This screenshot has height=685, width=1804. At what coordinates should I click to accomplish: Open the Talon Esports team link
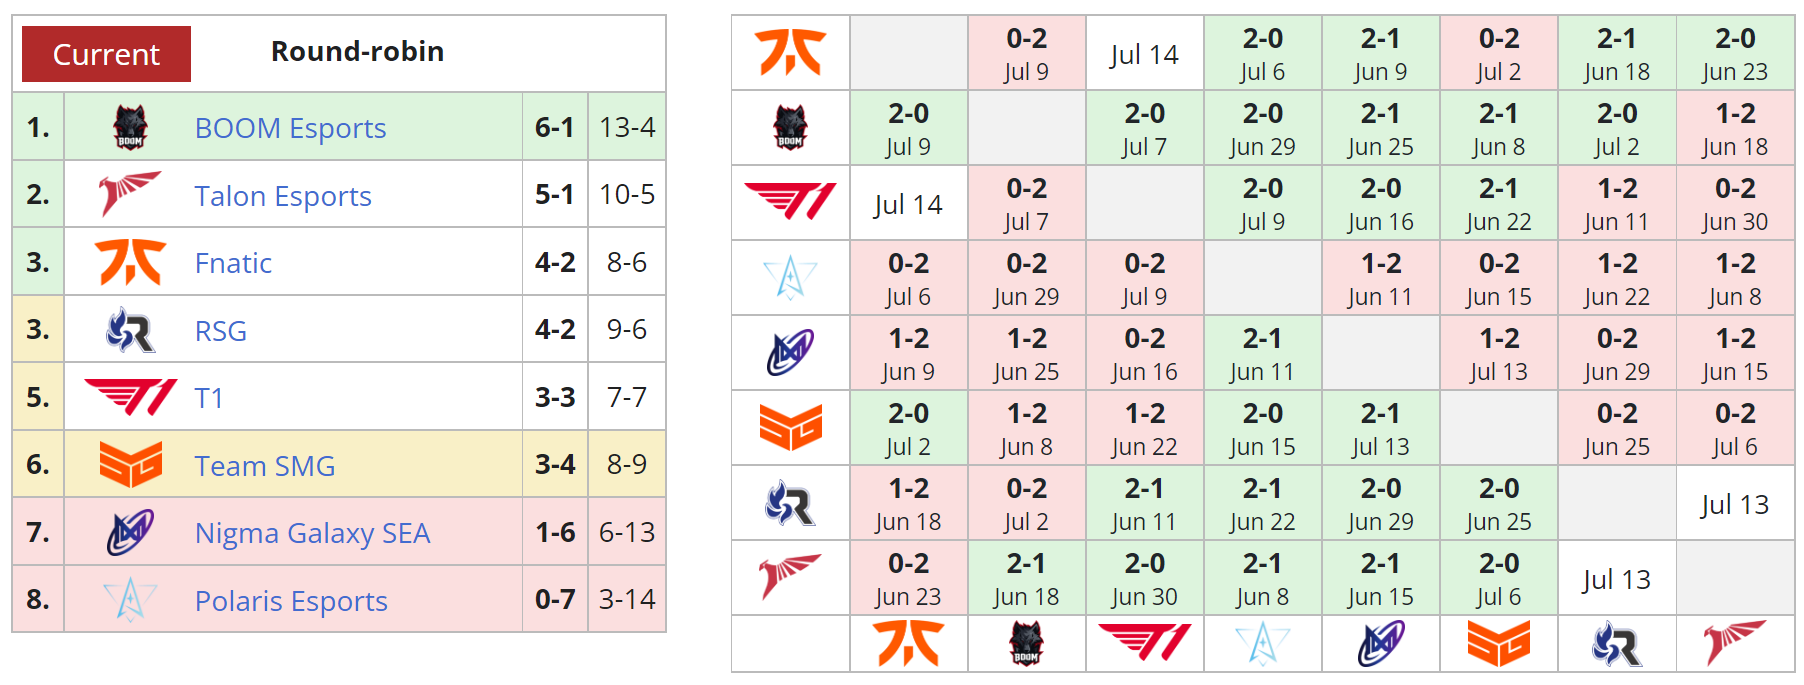click(x=283, y=196)
